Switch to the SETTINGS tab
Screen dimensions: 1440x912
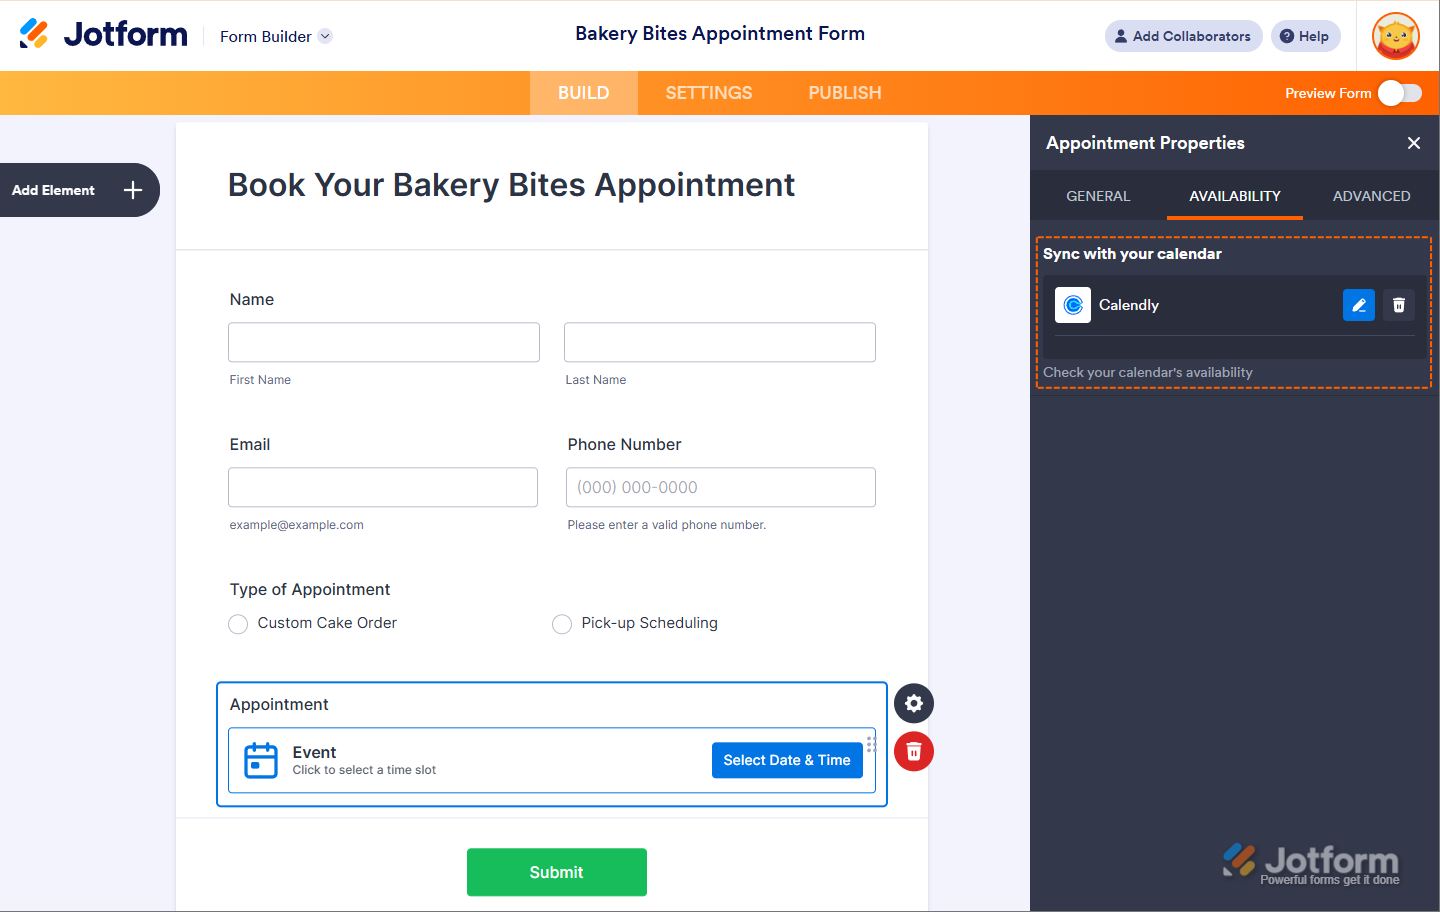point(708,93)
